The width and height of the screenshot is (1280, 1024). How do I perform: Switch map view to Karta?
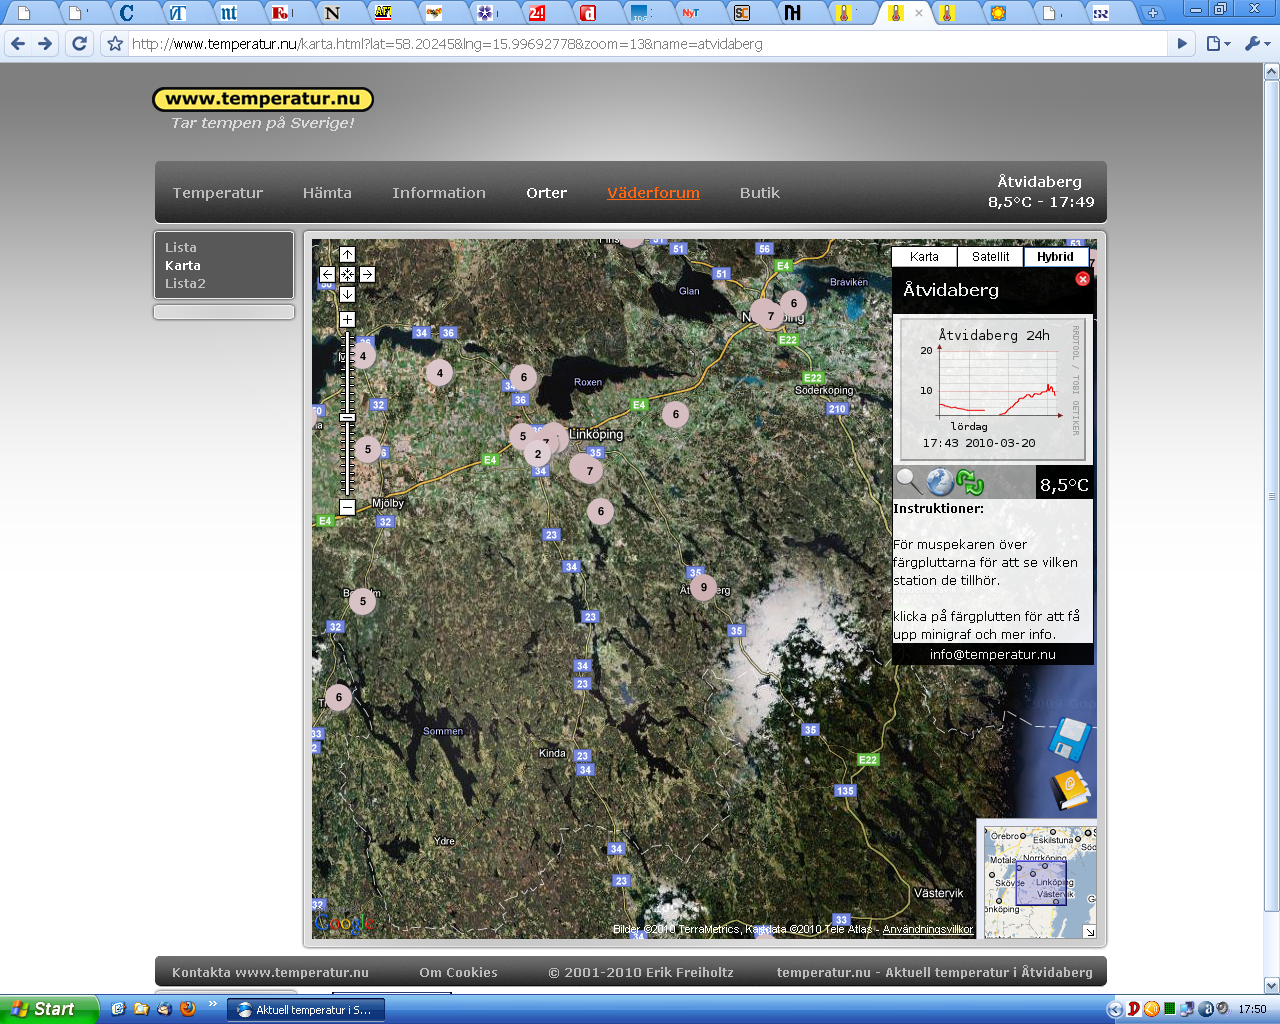pos(924,257)
